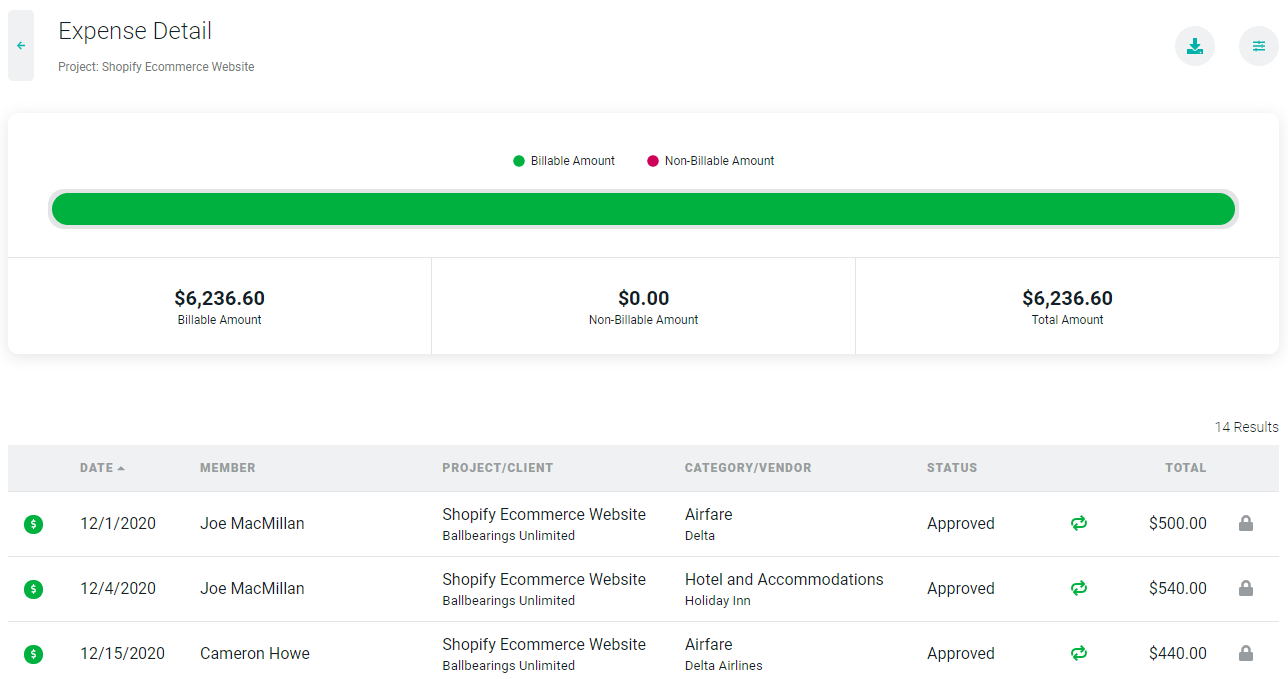Select the $6,236.60 Total Amount summary
This screenshot has height=679, width=1288.
coord(1068,306)
